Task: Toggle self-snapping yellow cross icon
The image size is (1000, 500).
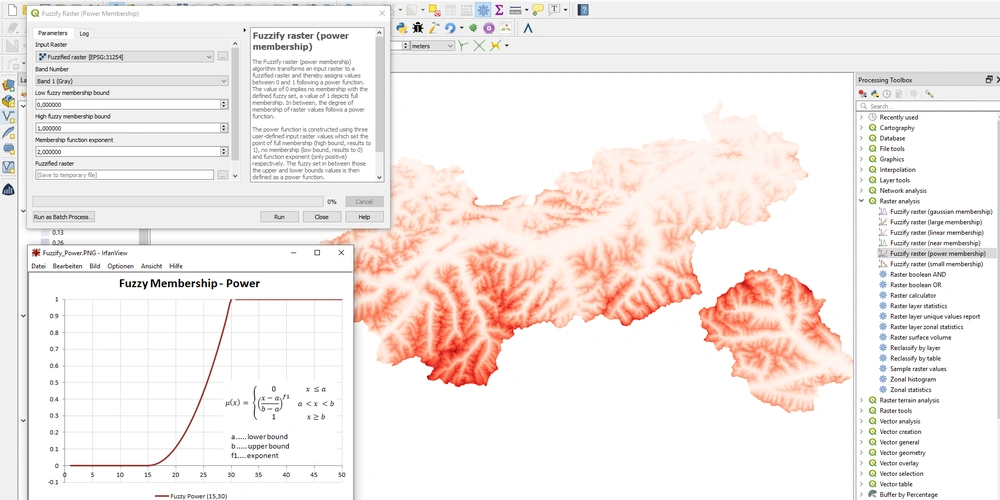Action: click(x=495, y=46)
